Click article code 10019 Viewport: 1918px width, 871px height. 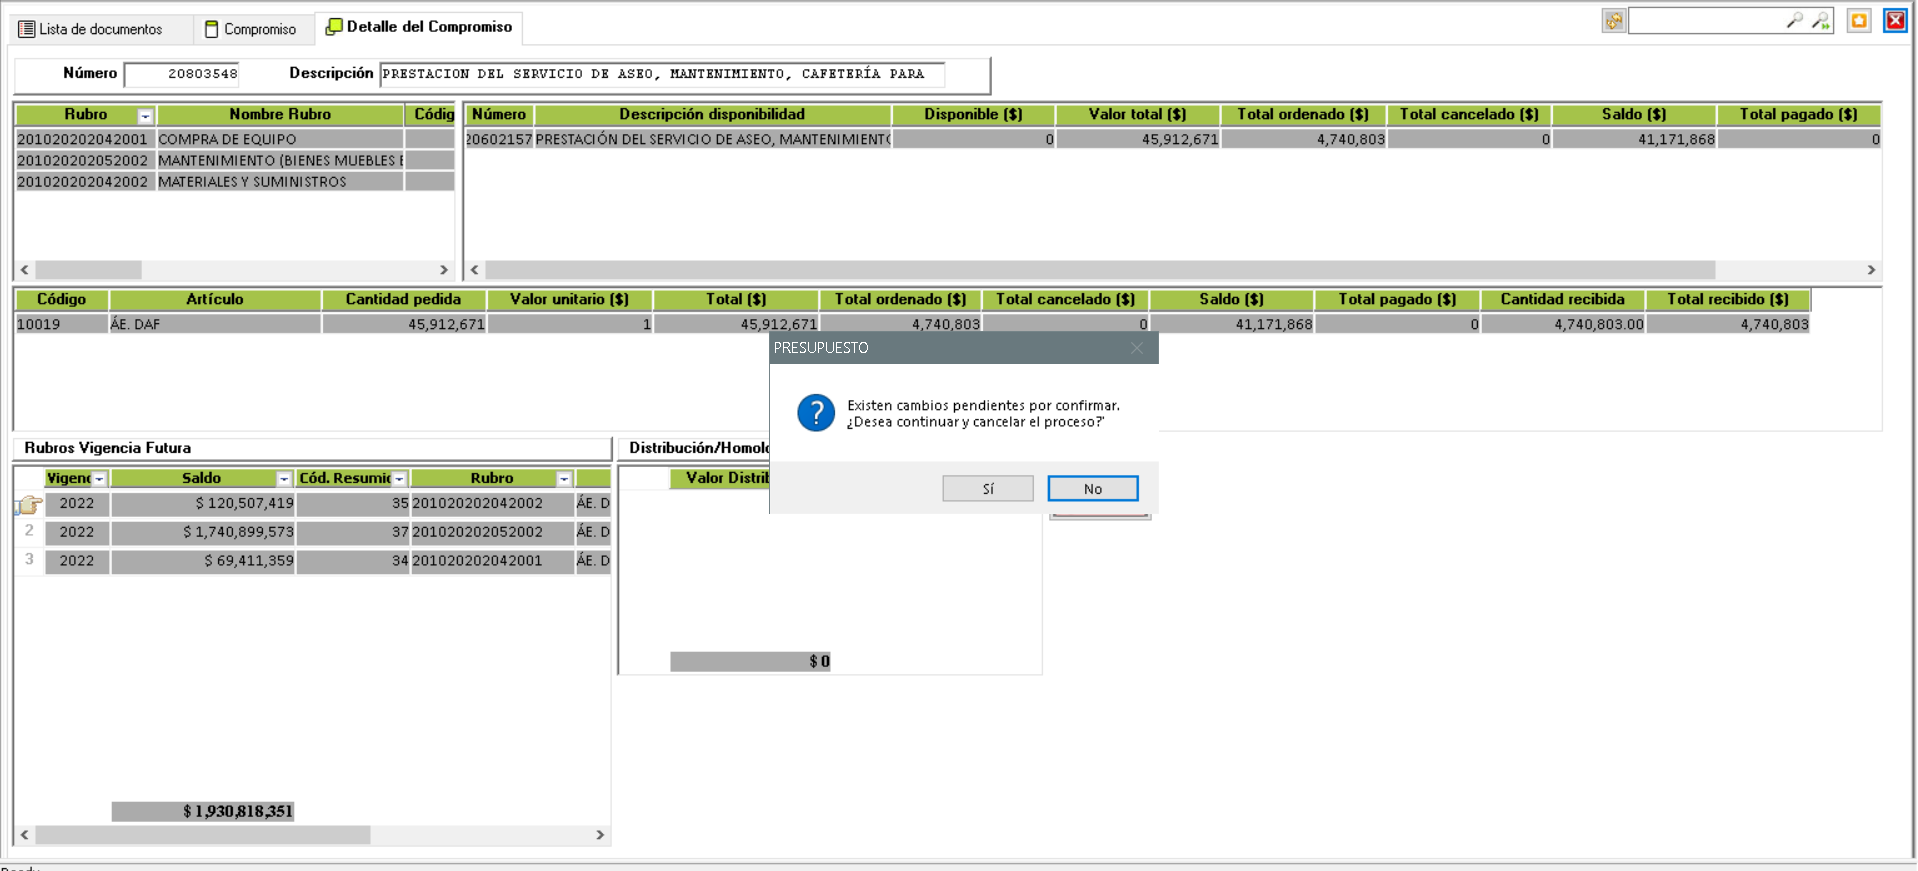tap(62, 324)
